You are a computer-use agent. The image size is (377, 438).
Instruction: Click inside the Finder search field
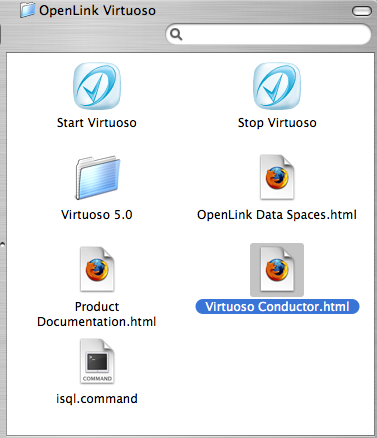(268, 34)
